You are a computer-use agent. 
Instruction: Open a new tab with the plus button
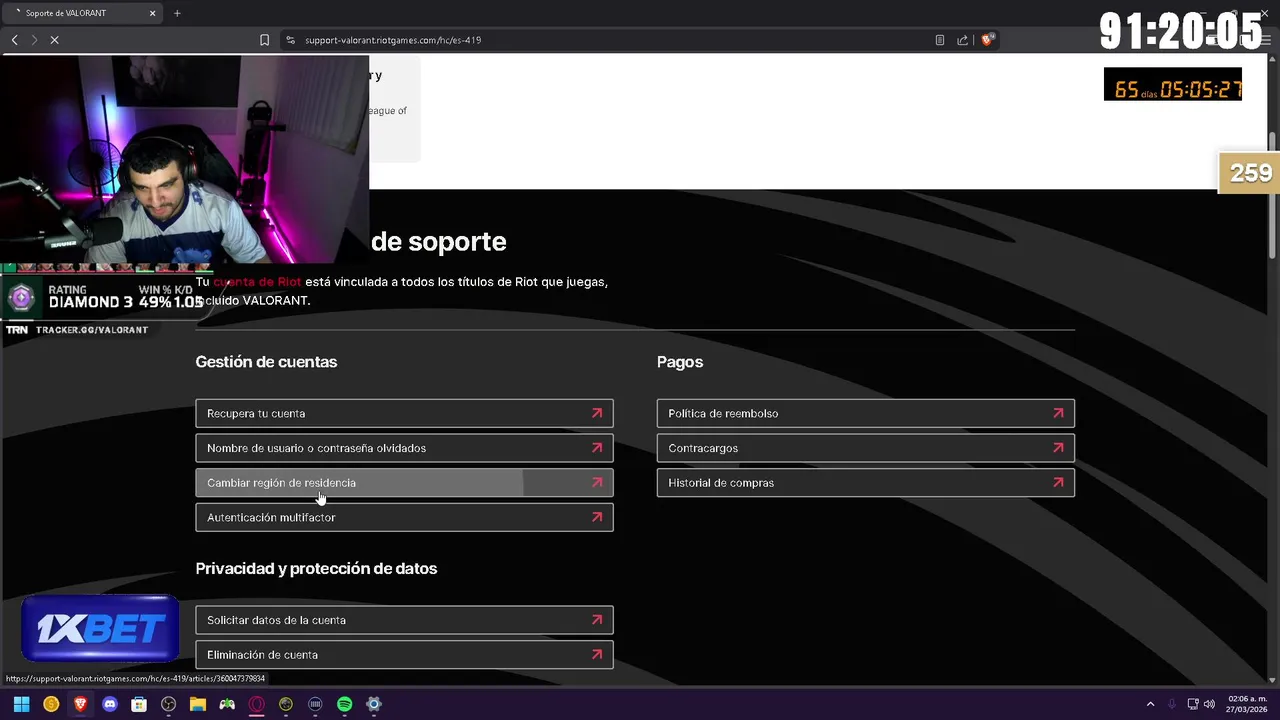[x=177, y=13]
